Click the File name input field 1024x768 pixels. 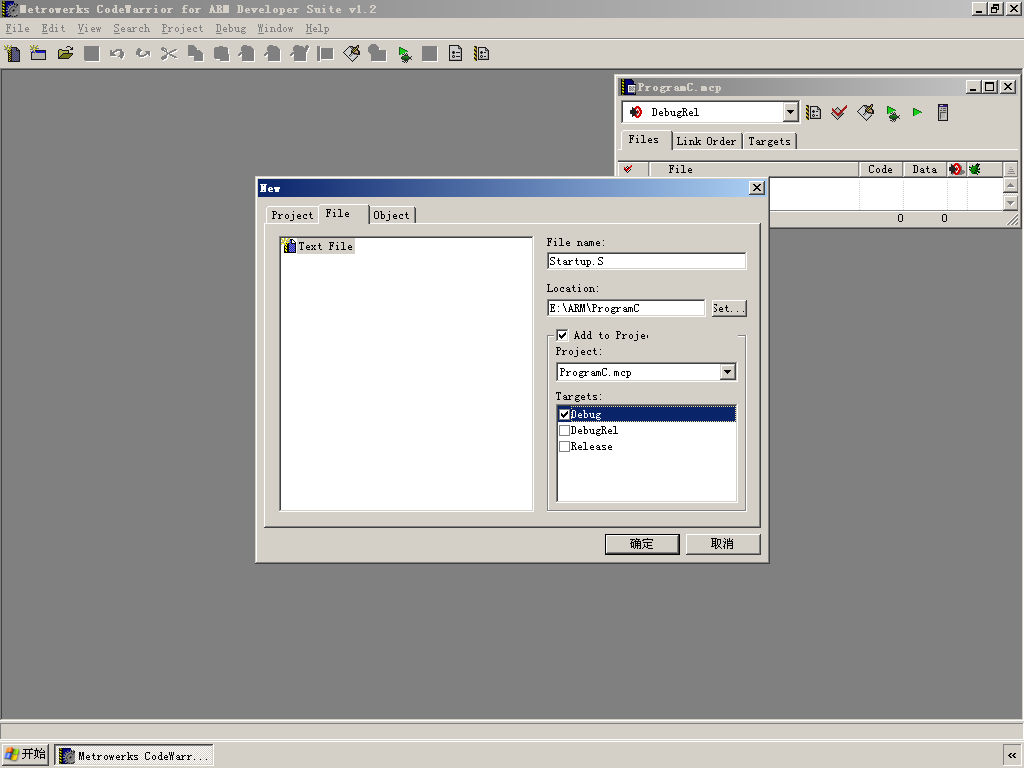coord(647,261)
